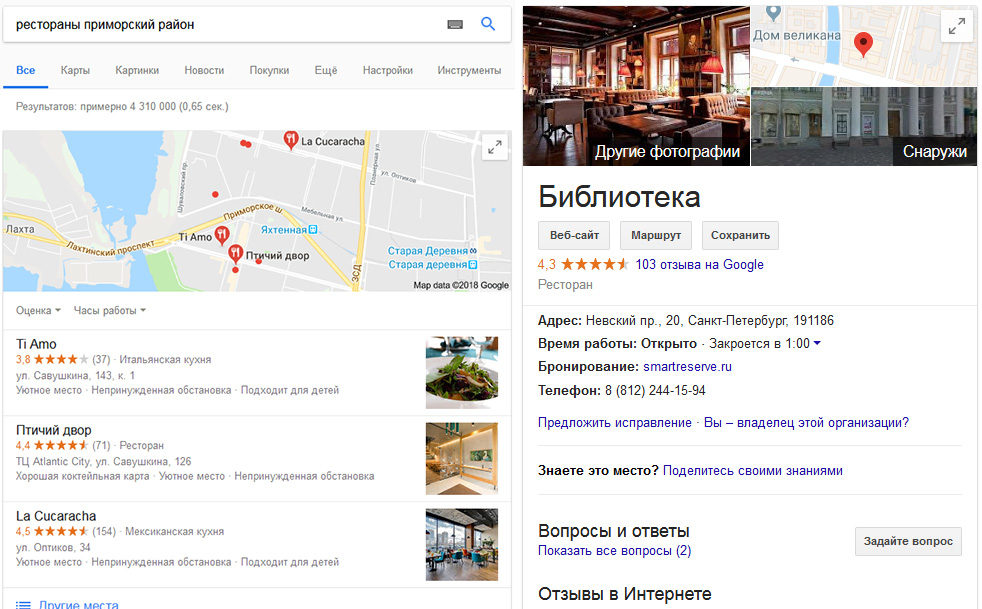Screen dimensions: 982x609
Task: Expand the results map to fullscreen
Action: tap(495, 148)
